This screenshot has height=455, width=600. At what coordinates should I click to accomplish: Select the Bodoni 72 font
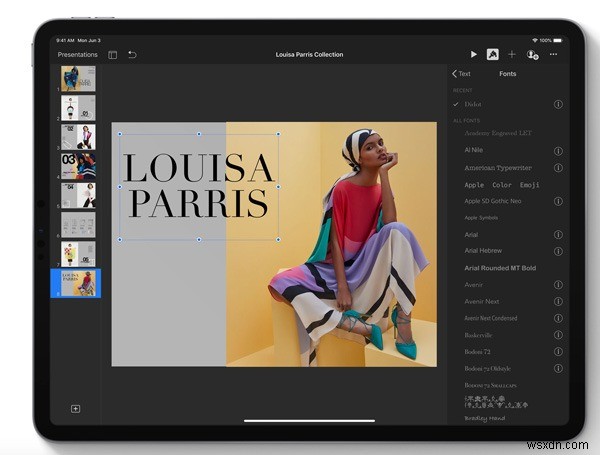(477, 352)
